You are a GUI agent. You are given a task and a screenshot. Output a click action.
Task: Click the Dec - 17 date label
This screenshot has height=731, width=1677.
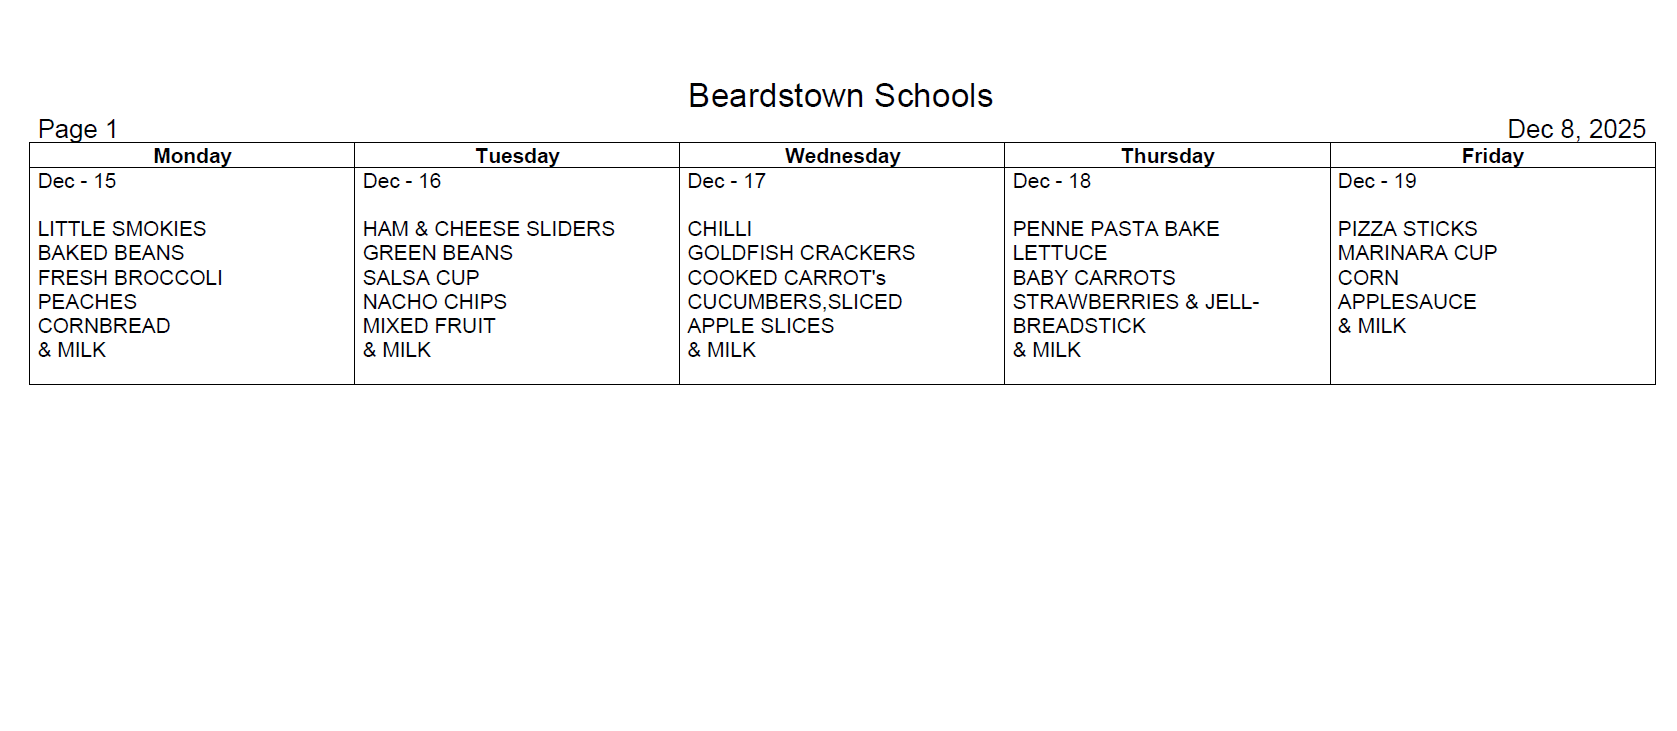click(726, 181)
